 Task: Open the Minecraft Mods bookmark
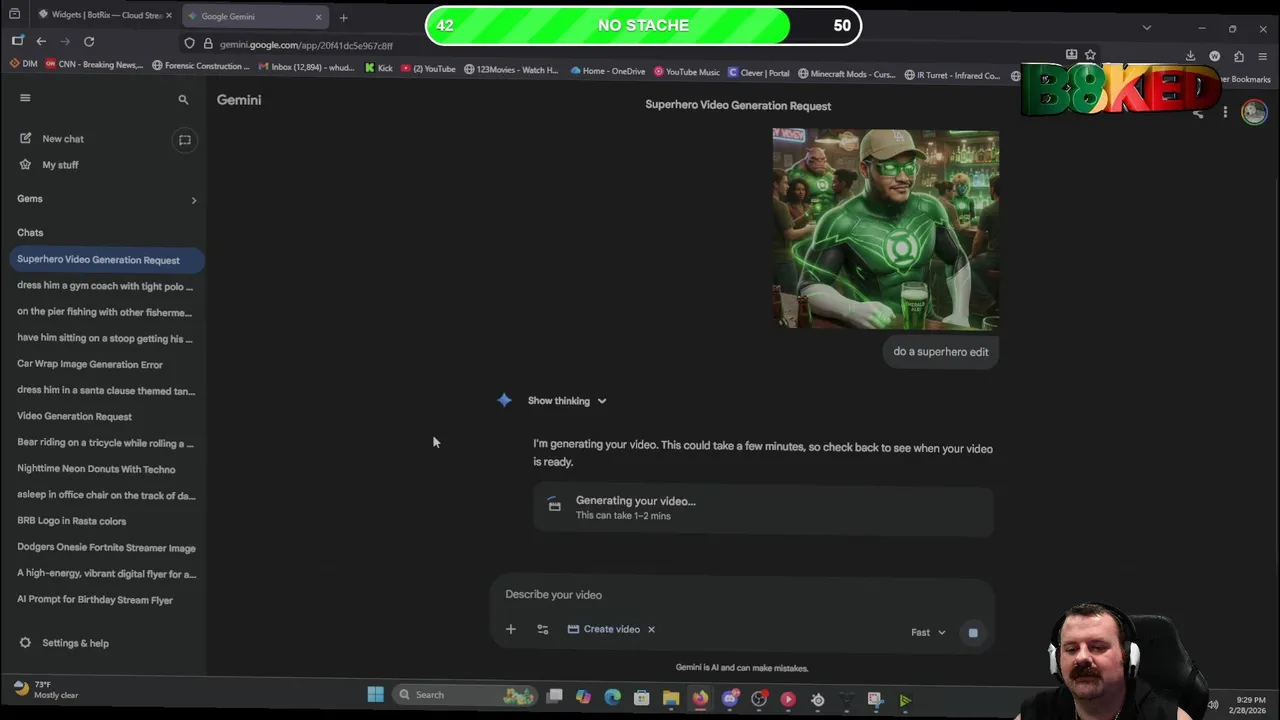click(846, 74)
